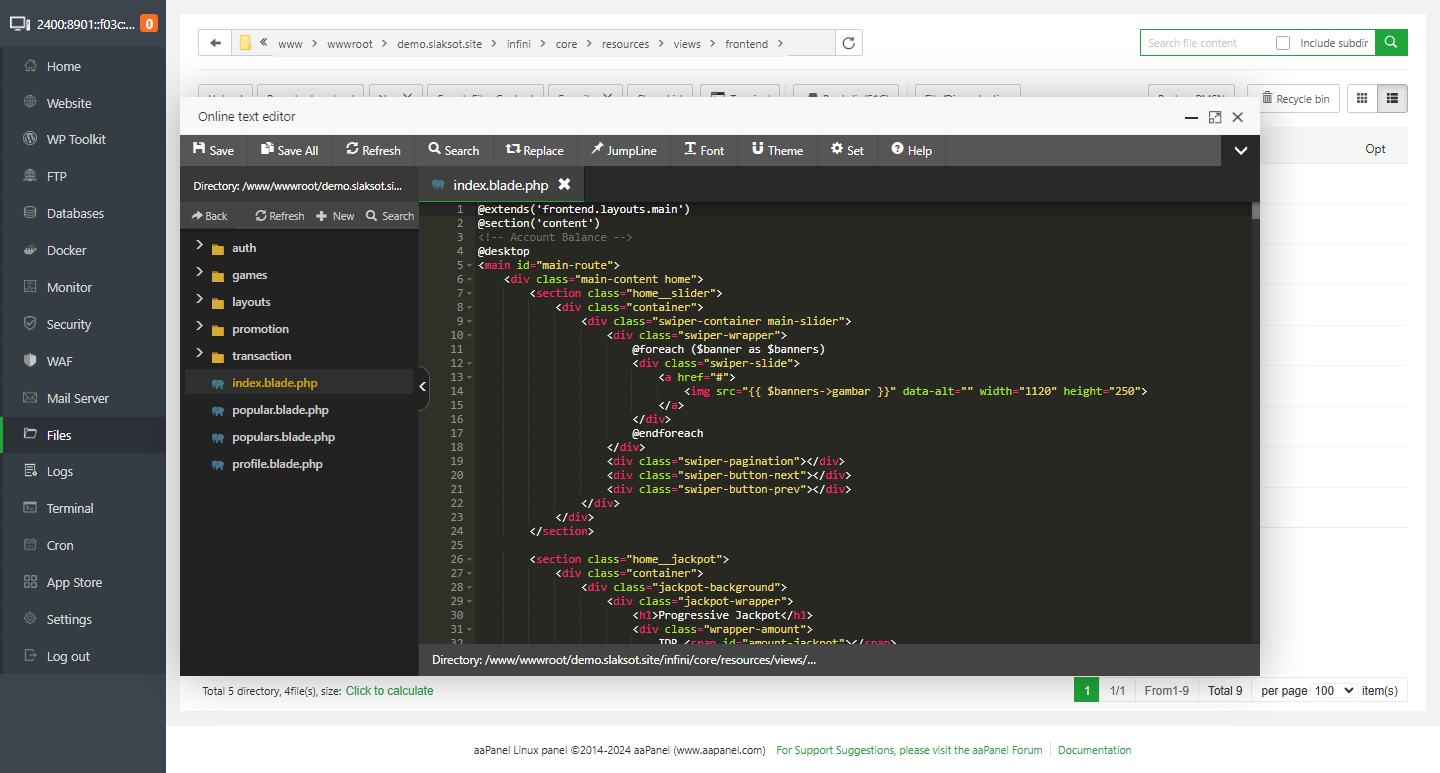Viewport: 1440px width, 773px height.
Task: Open the JumpLine tool
Action: click(624, 150)
